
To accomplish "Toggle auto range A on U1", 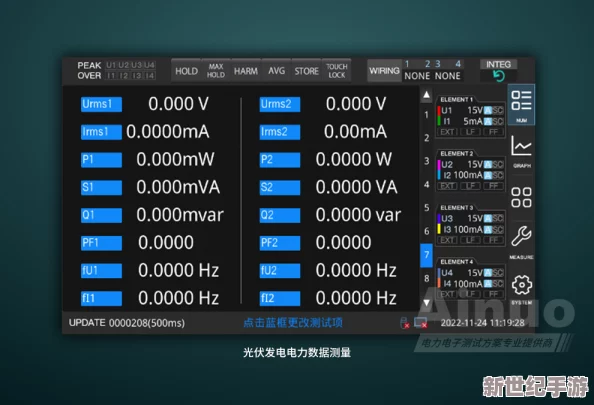I will (x=488, y=111).
